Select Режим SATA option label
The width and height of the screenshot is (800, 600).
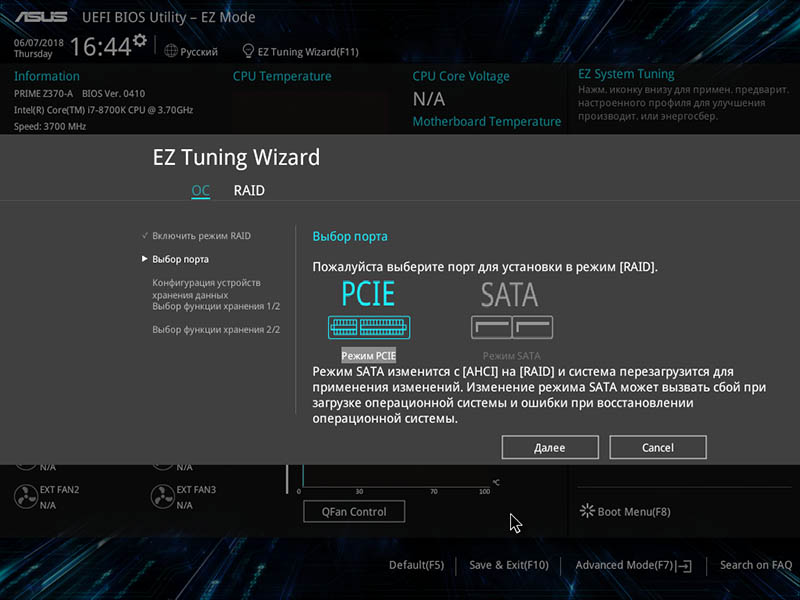pos(511,356)
